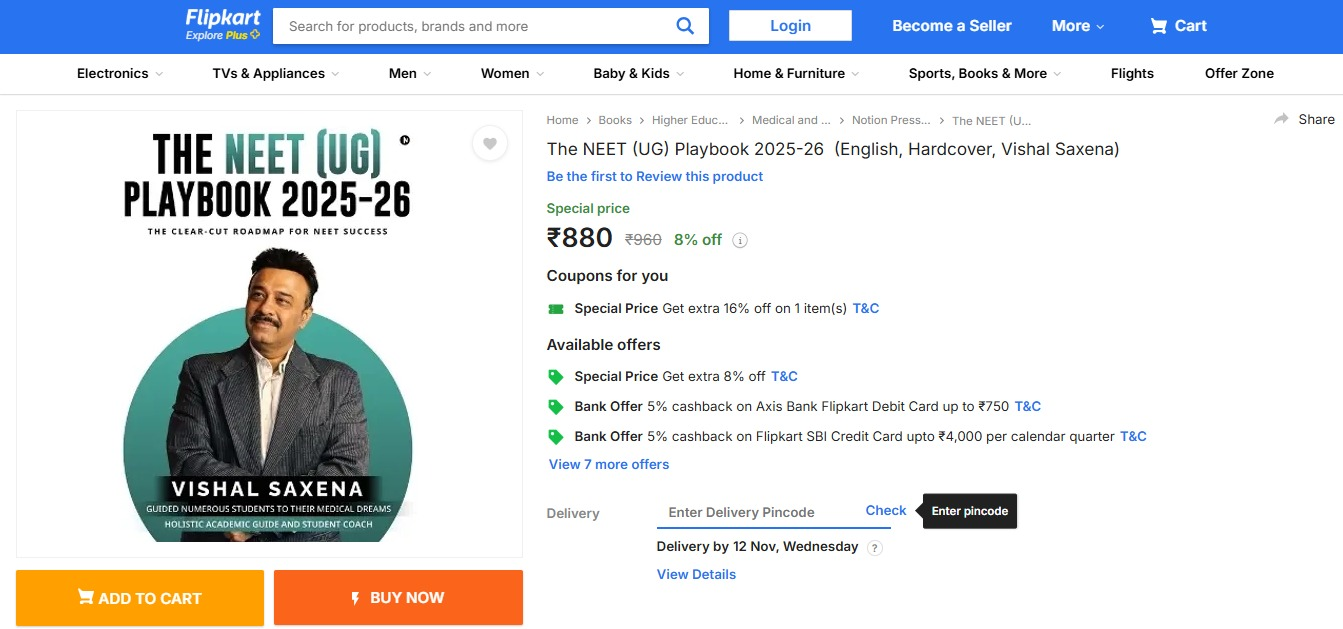Image resolution: width=1343 pixels, height=629 pixels.
Task: Open the TVs & Appliances menu
Action: 275,73
